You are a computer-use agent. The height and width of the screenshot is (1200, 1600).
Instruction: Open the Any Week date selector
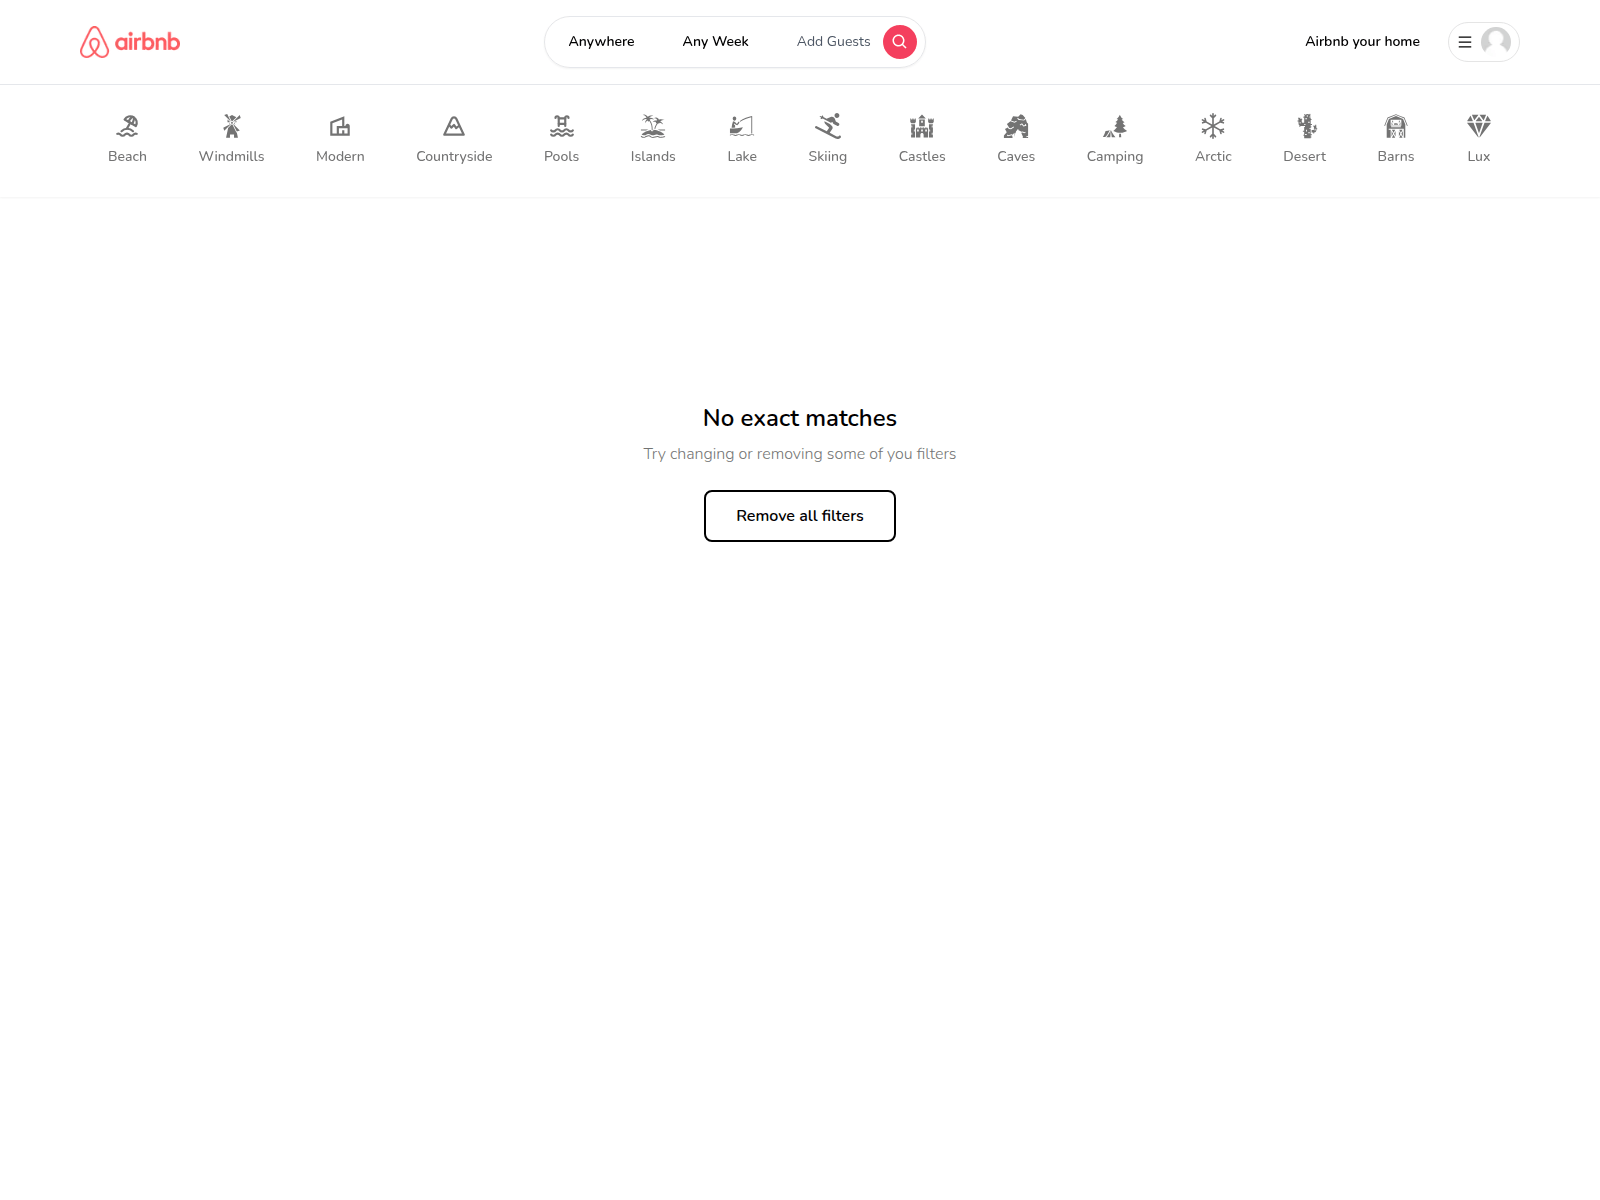716,42
